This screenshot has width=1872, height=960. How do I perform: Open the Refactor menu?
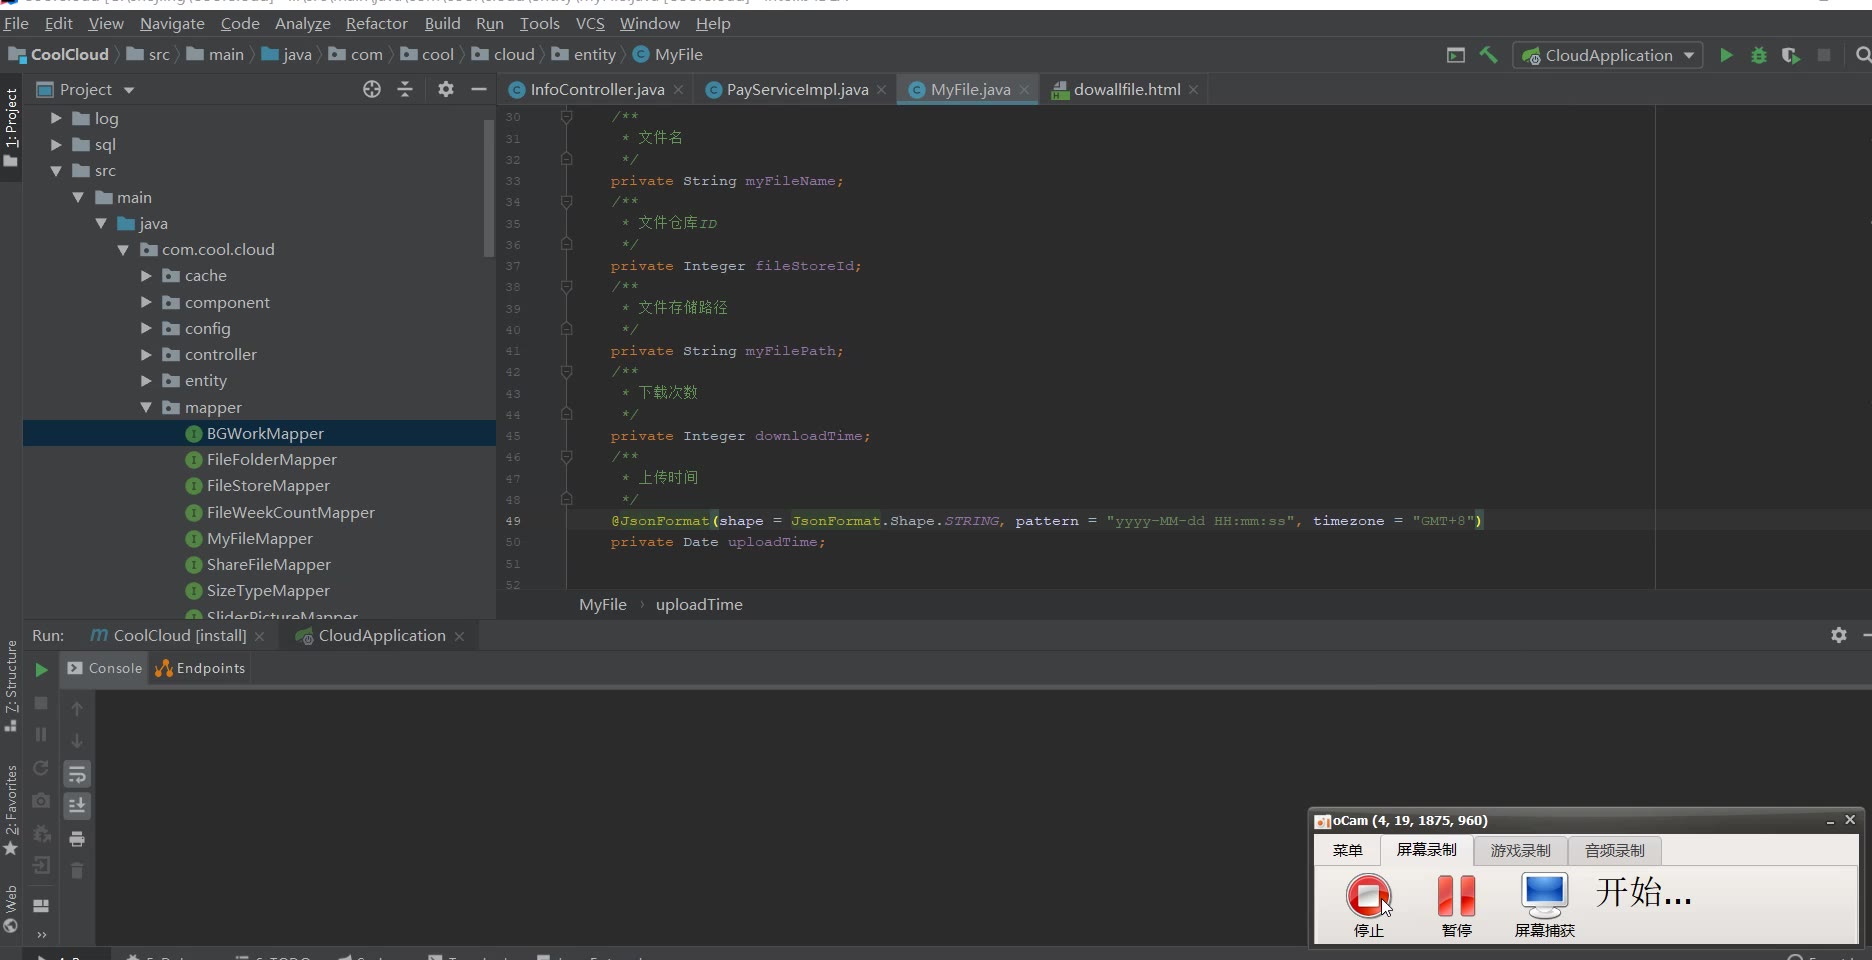(376, 23)
